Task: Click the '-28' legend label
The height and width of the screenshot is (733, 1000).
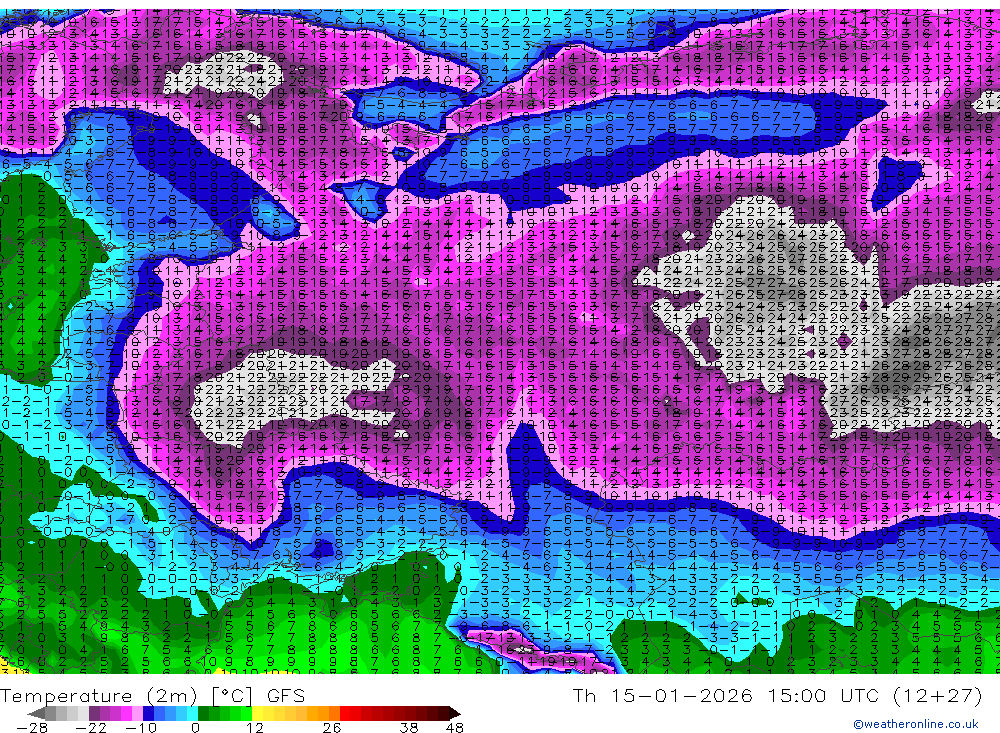Action: pos(32,727)
